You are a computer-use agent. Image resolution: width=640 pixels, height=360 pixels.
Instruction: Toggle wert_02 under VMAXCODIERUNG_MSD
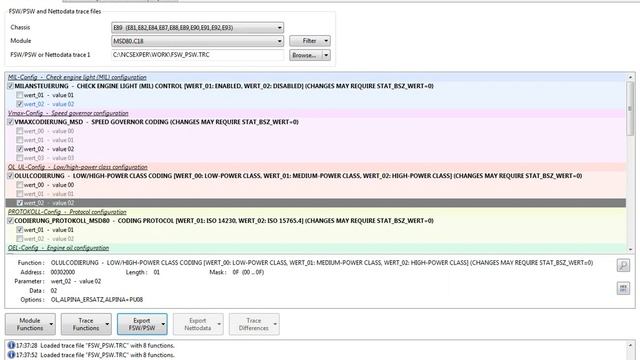click(20, 149)
